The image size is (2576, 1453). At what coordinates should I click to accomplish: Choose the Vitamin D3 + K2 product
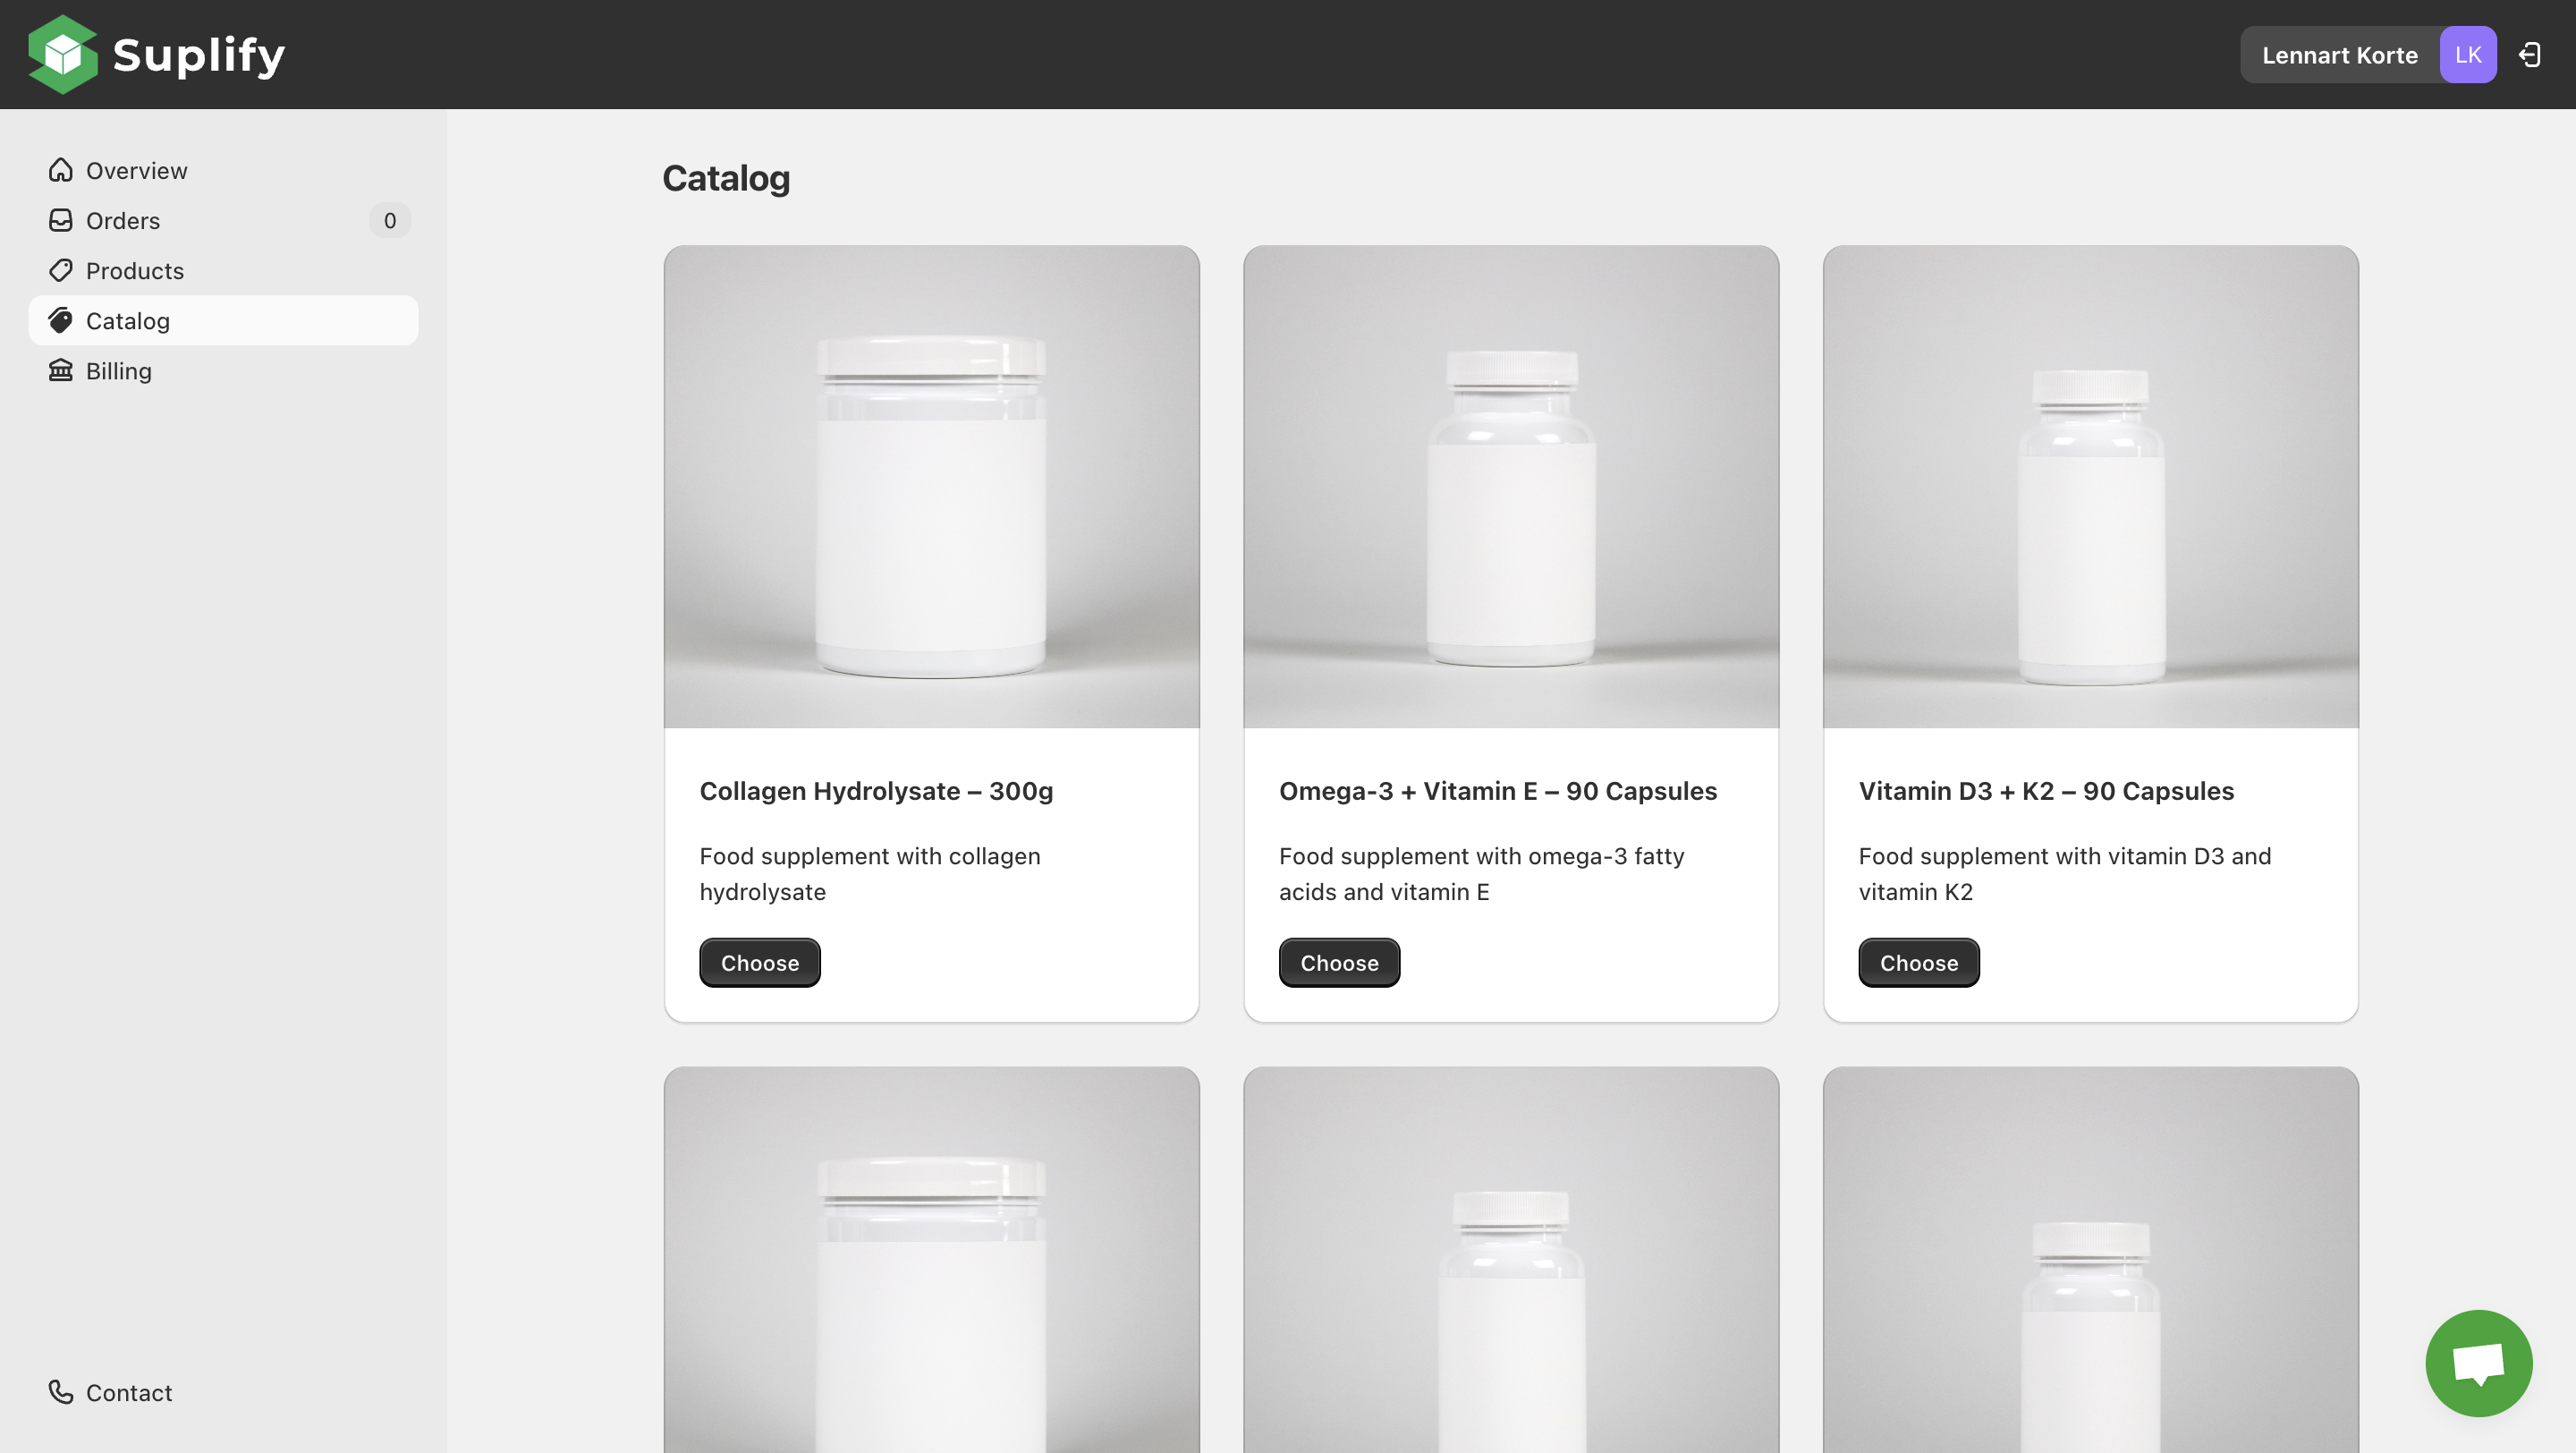(x=1918, y=962)
